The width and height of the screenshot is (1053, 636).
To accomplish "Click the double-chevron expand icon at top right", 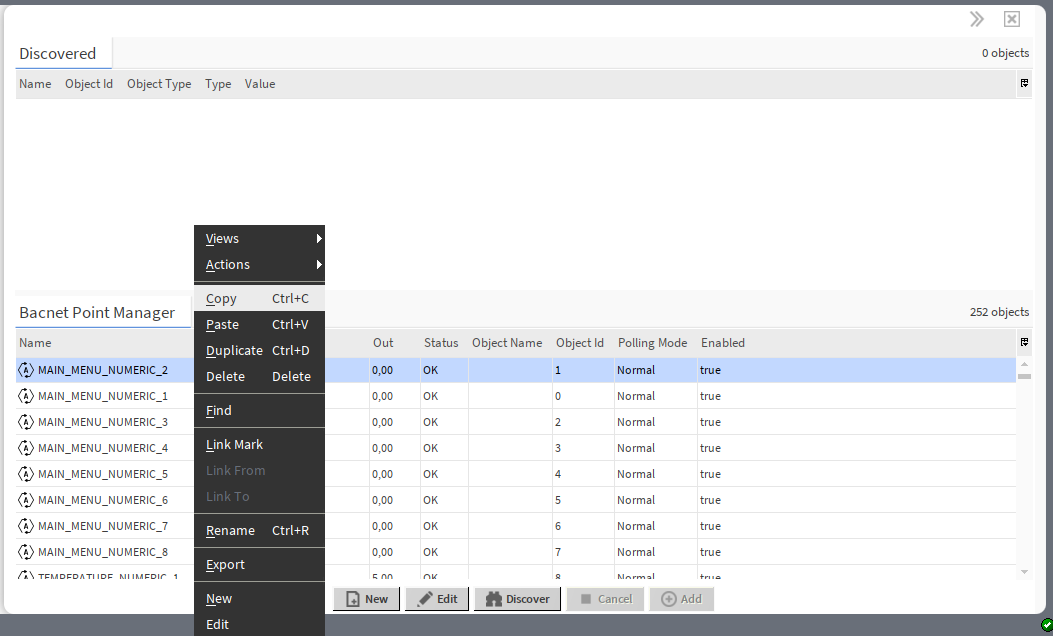I will [976, 18].
